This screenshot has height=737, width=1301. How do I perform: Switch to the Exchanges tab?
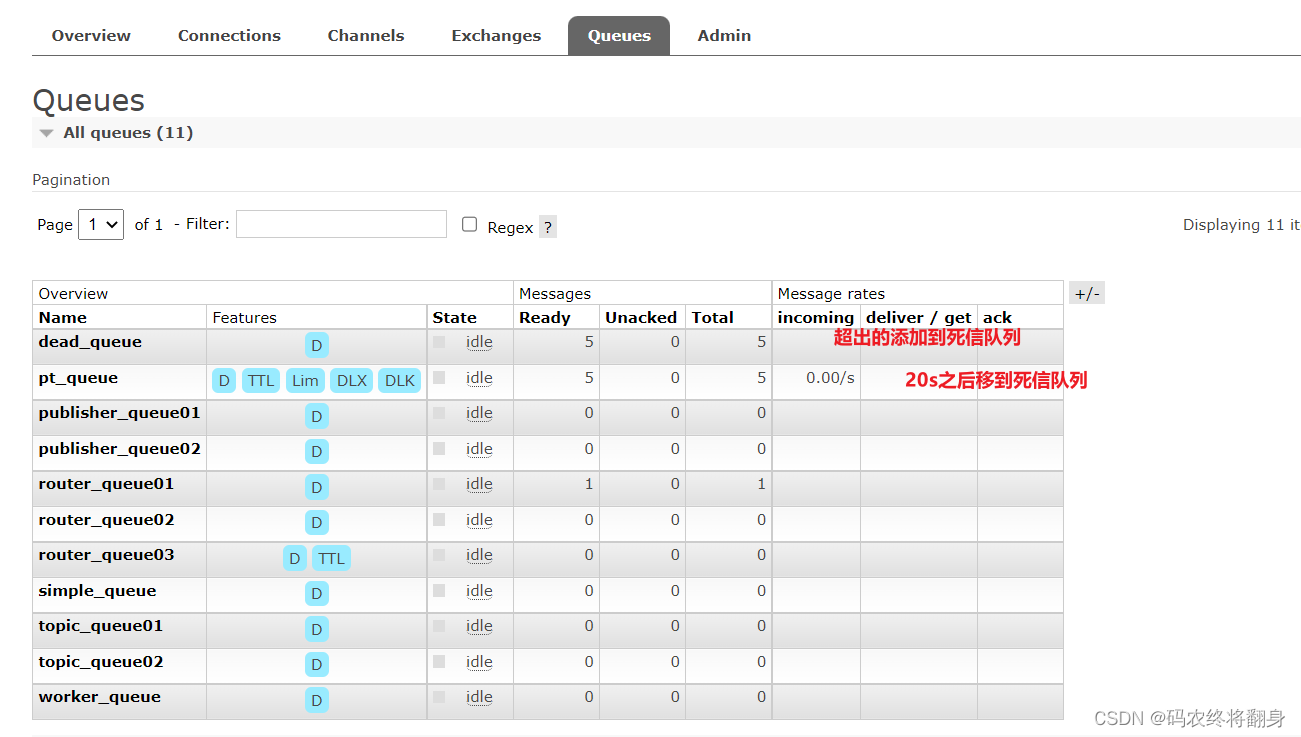[496, 35]
